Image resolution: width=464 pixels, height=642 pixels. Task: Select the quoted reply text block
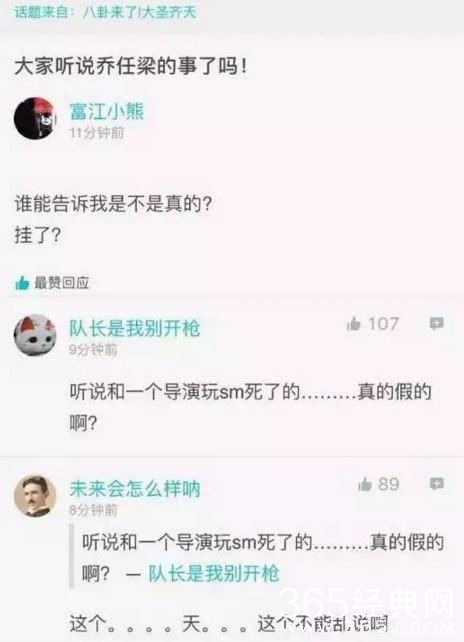258,557
